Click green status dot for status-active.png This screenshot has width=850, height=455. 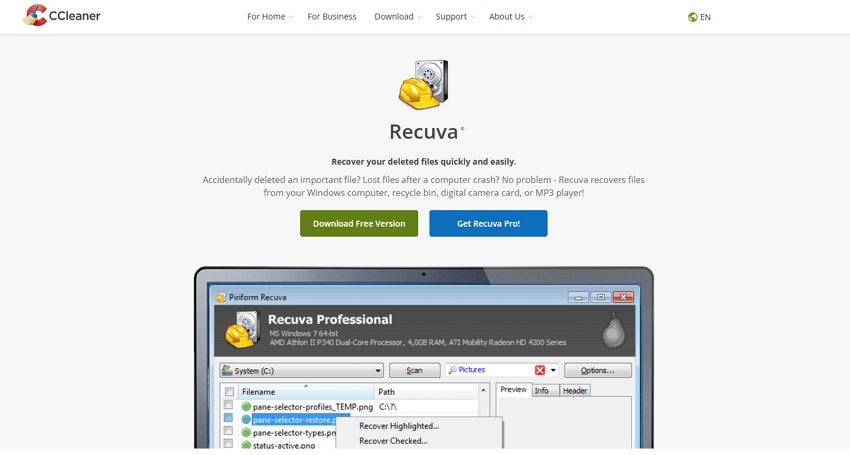(x=246, y=445)
